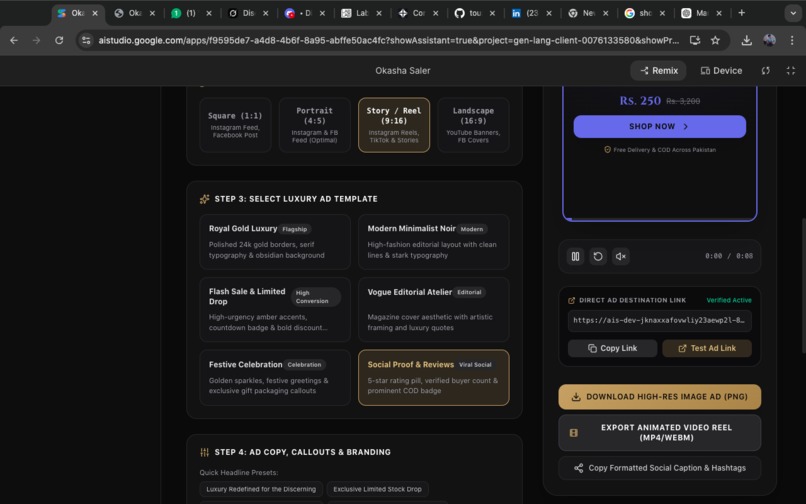Screen dimensions: 806x504
Task: Enter fullscreen mode icon
Action: pyautogui.click(x=791, y=70)
